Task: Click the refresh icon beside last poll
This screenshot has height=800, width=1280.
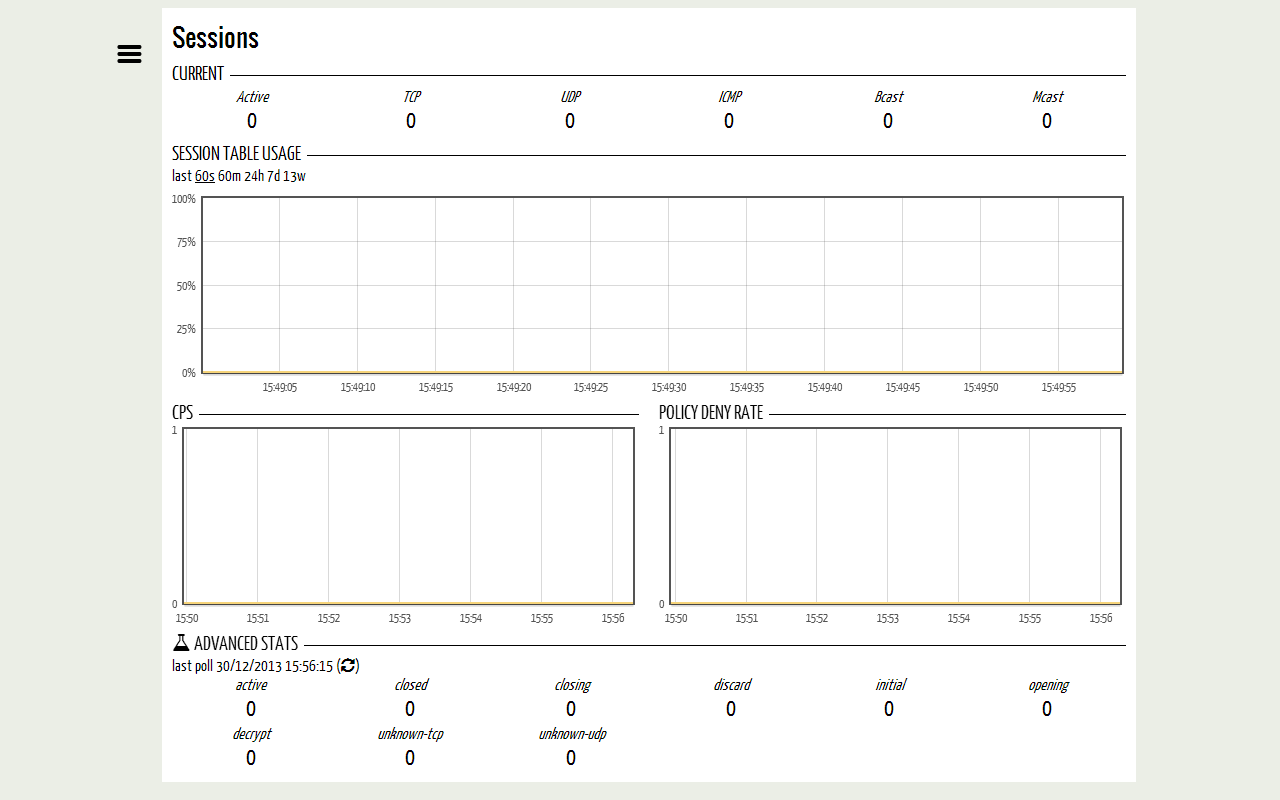Action: point(348,666)
